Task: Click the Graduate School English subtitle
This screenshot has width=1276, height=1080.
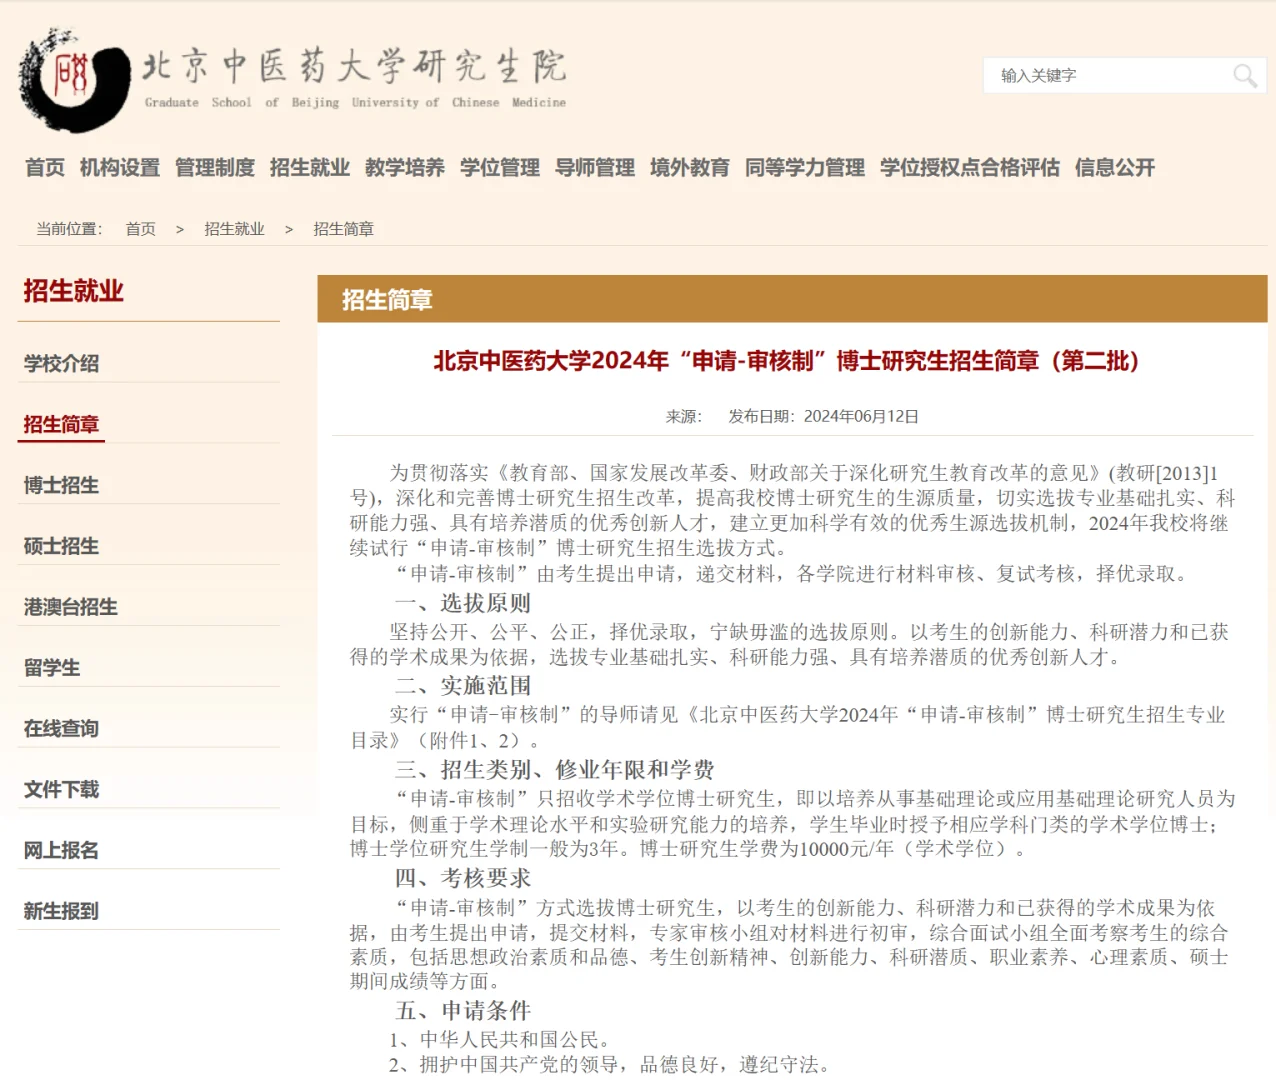Action: coord(355,102)
